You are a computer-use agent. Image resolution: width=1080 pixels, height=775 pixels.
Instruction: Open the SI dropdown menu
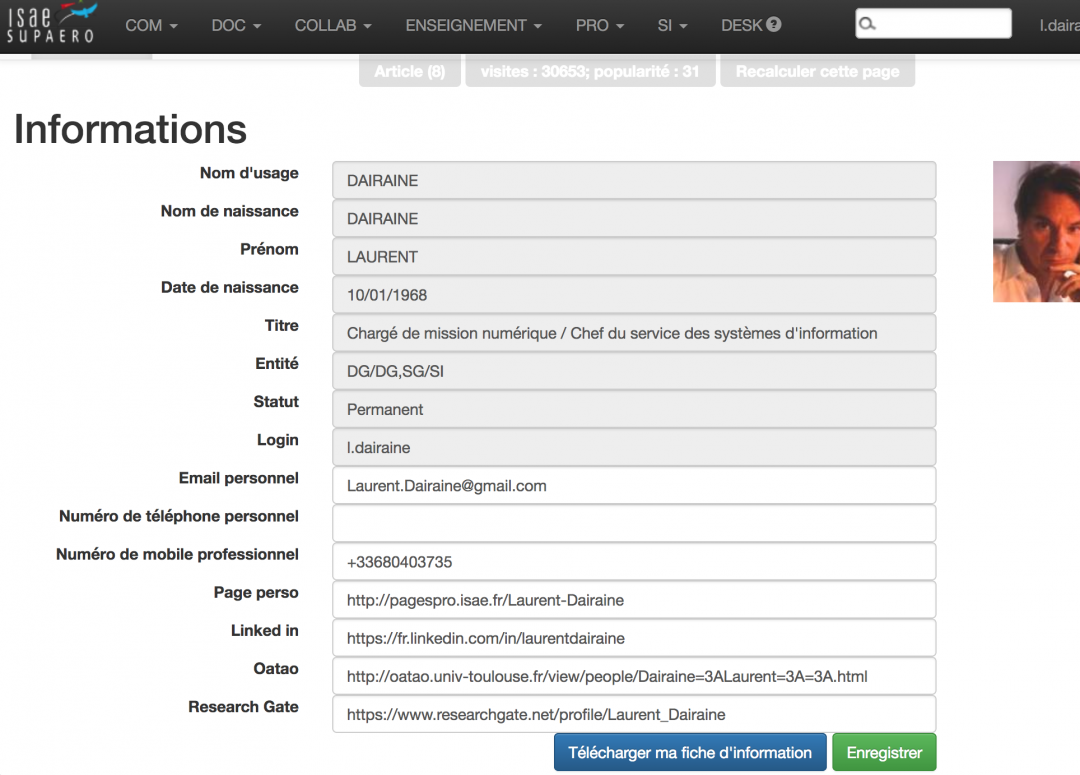(672, 26)
